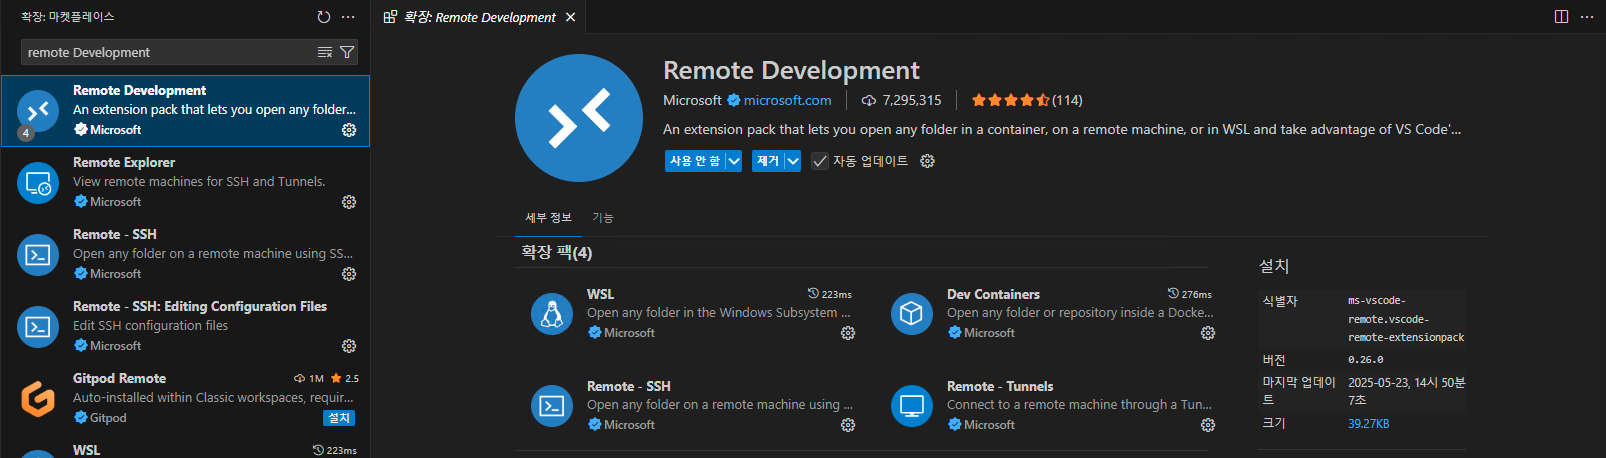Screen dimensions: 1606x458
Task: Open the extension search filter menu
Action: click(347, 52)
